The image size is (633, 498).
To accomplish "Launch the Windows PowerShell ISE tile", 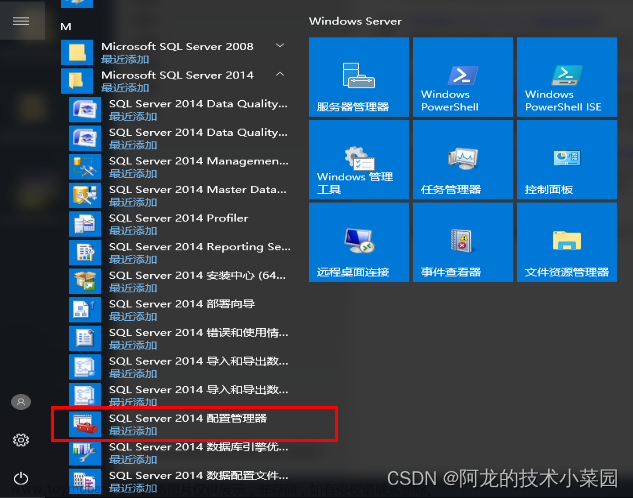I will point(567,77).
